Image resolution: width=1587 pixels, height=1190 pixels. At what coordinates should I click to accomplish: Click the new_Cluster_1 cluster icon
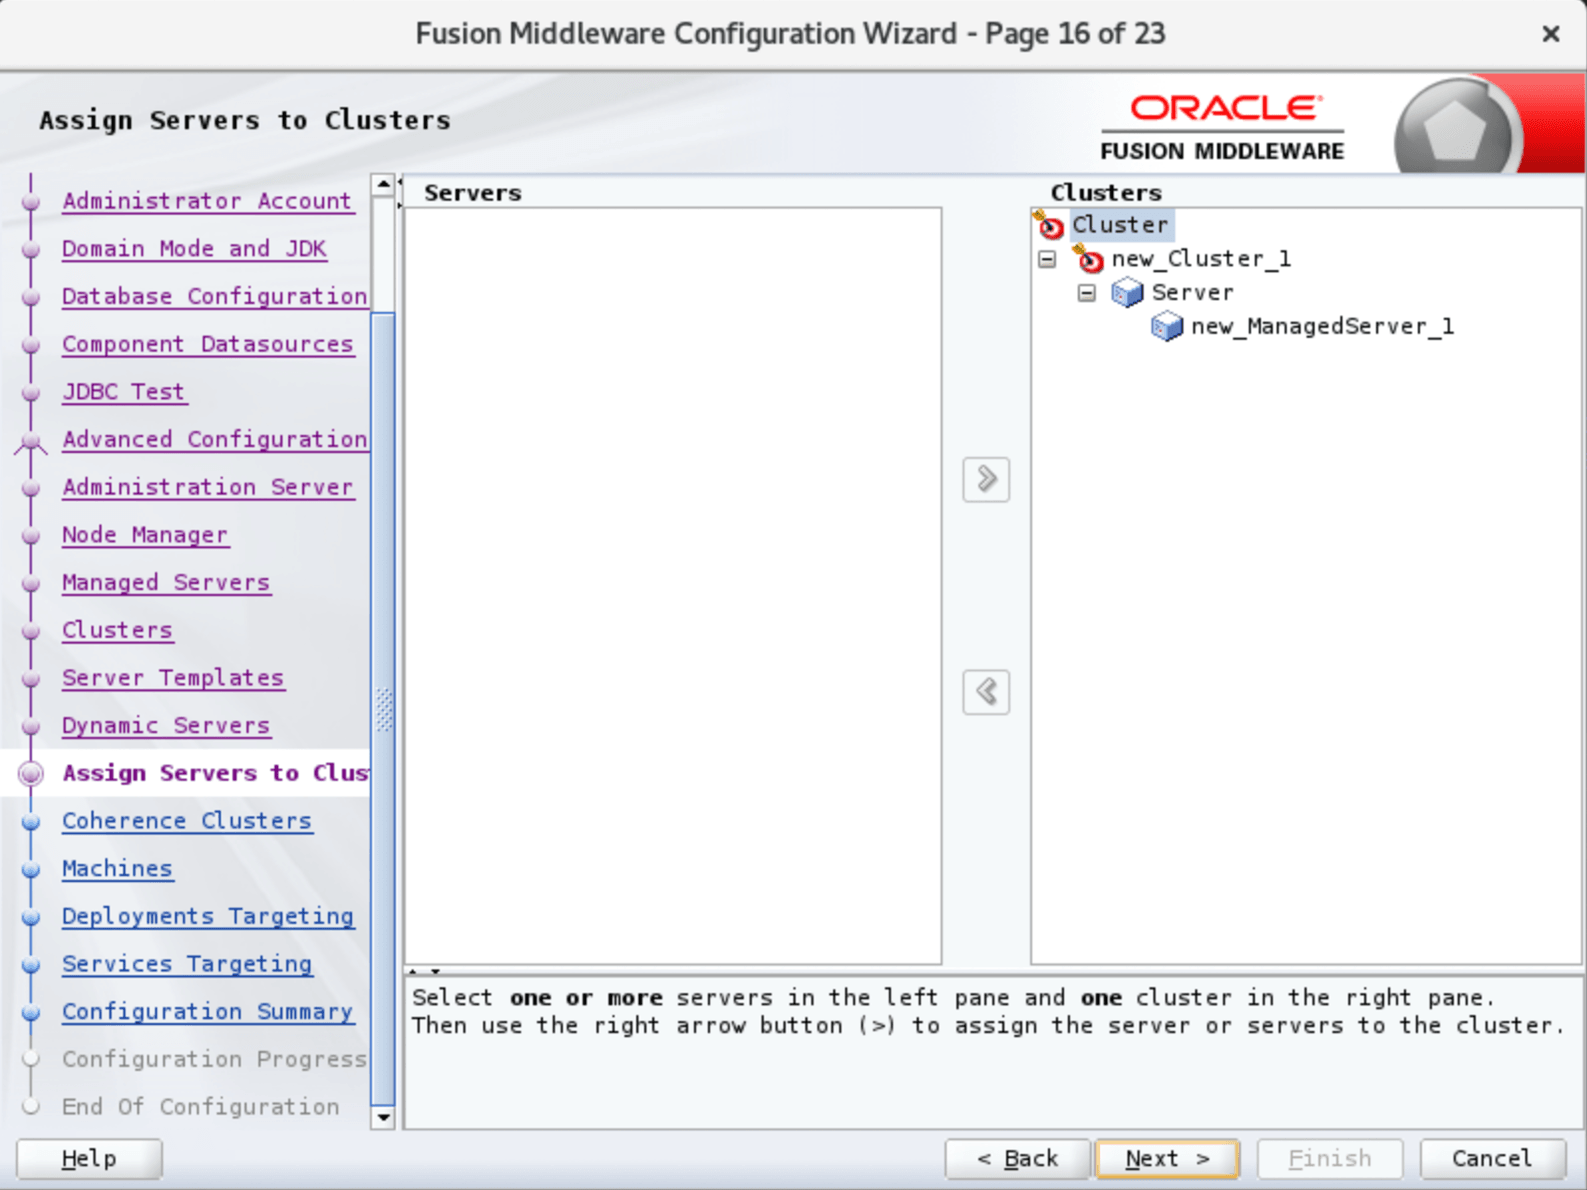tap(1088, 259)
